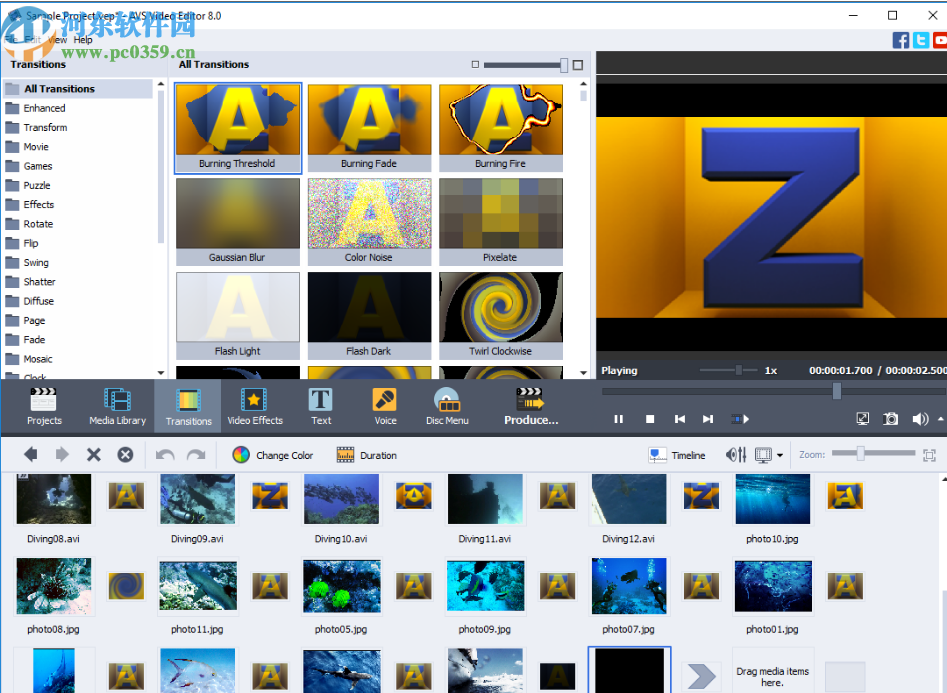Switch to Timeline view
Screen dimensions: 947x693
678,455
